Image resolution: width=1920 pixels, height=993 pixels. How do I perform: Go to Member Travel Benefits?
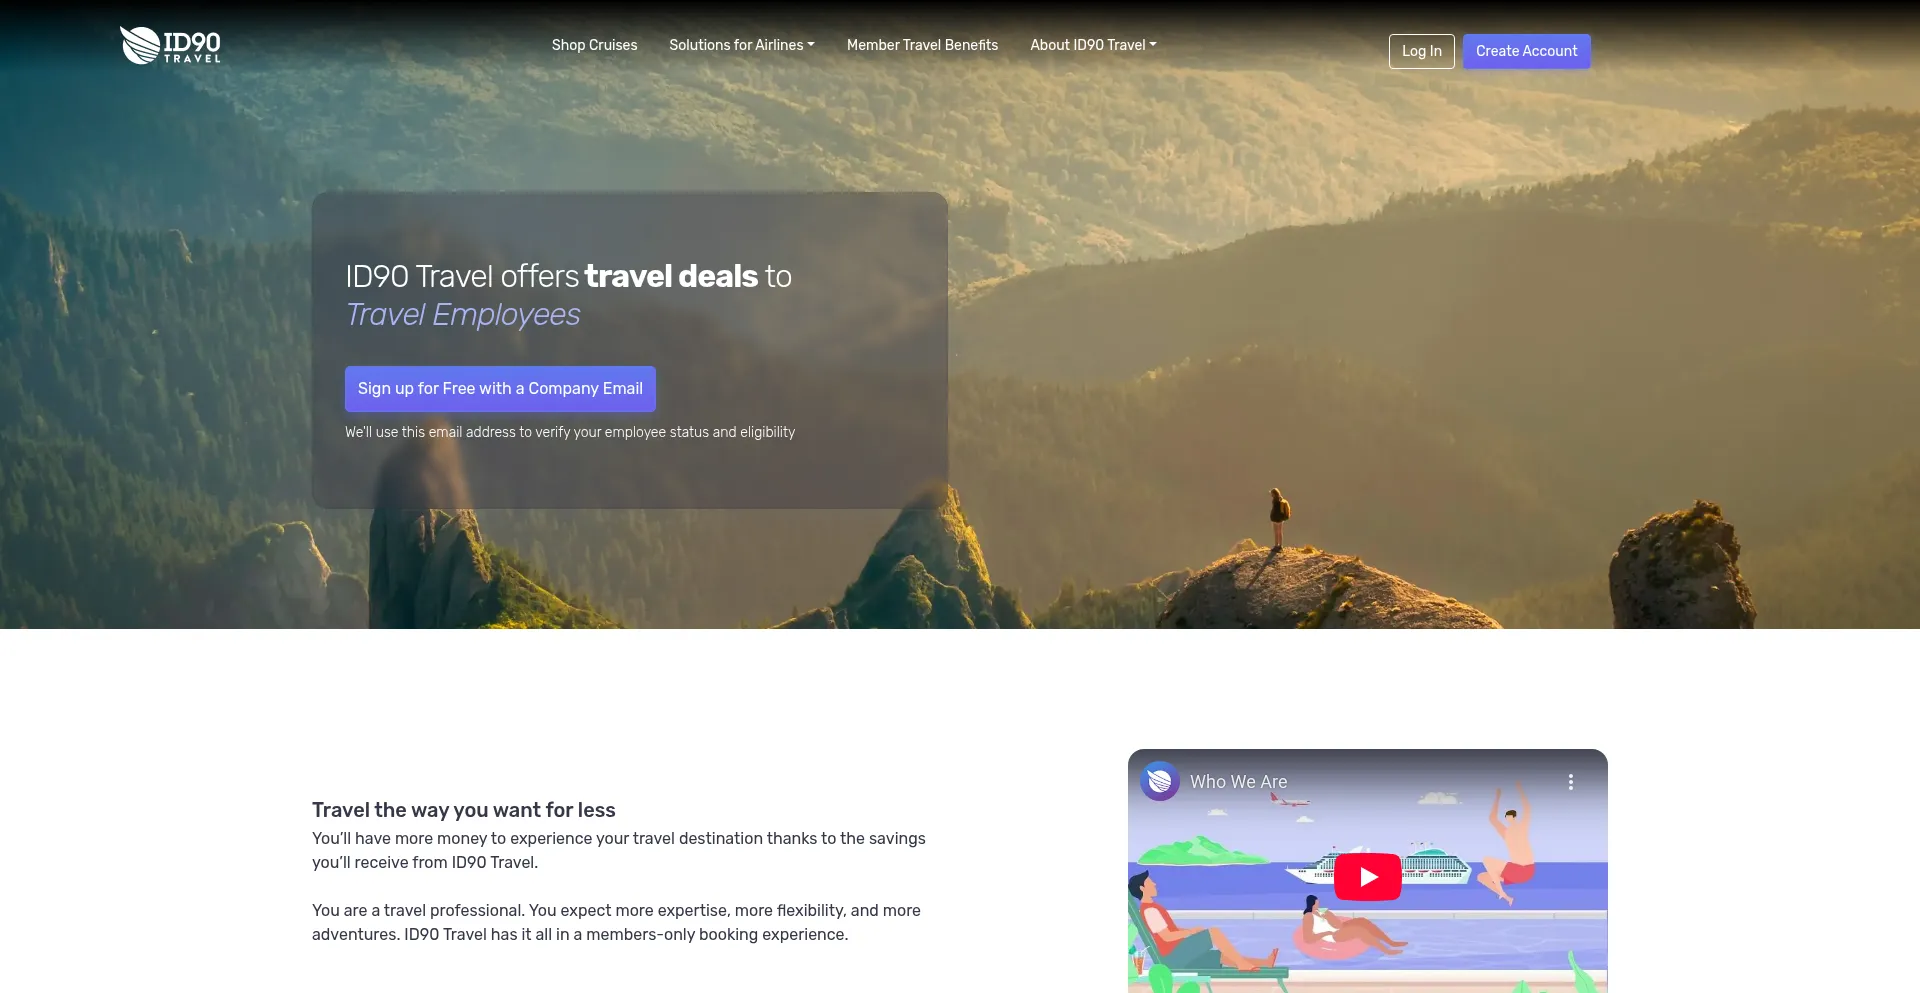pos(922,45)
